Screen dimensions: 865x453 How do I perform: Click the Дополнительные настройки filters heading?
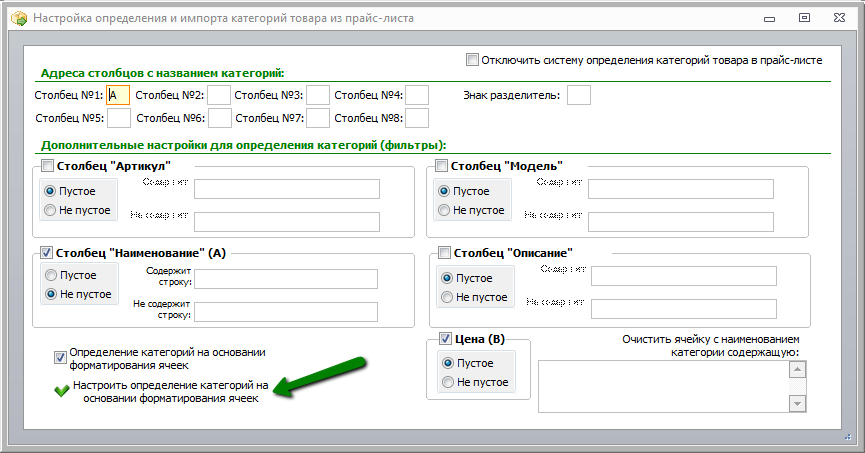(x=243, y=146)
